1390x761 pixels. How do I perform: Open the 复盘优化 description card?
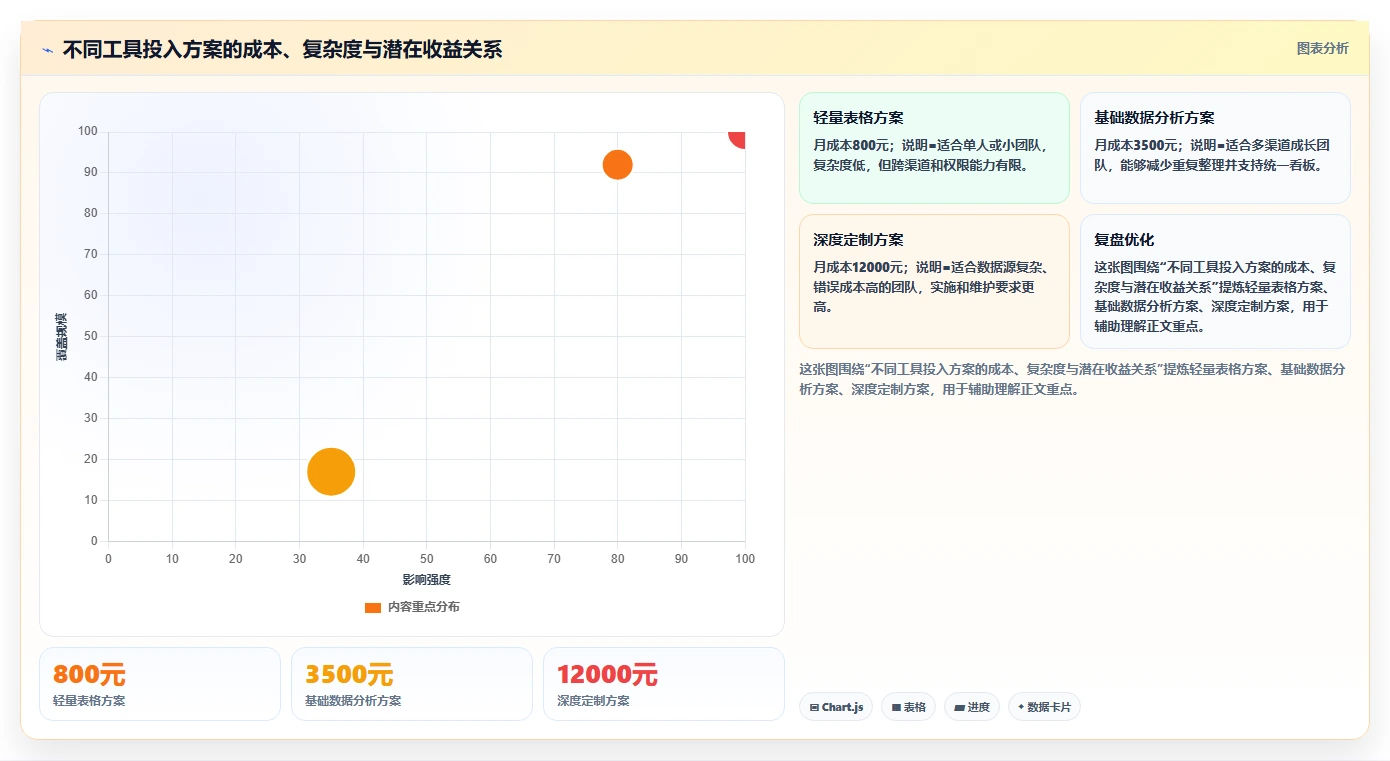[1215, 281]
